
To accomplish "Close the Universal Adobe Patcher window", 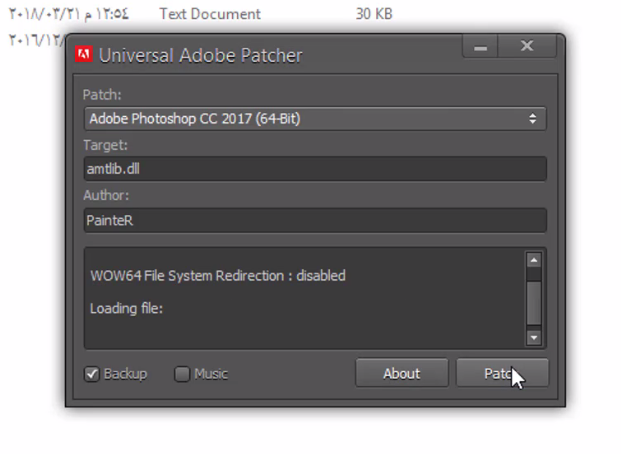I will pos(527,46).
